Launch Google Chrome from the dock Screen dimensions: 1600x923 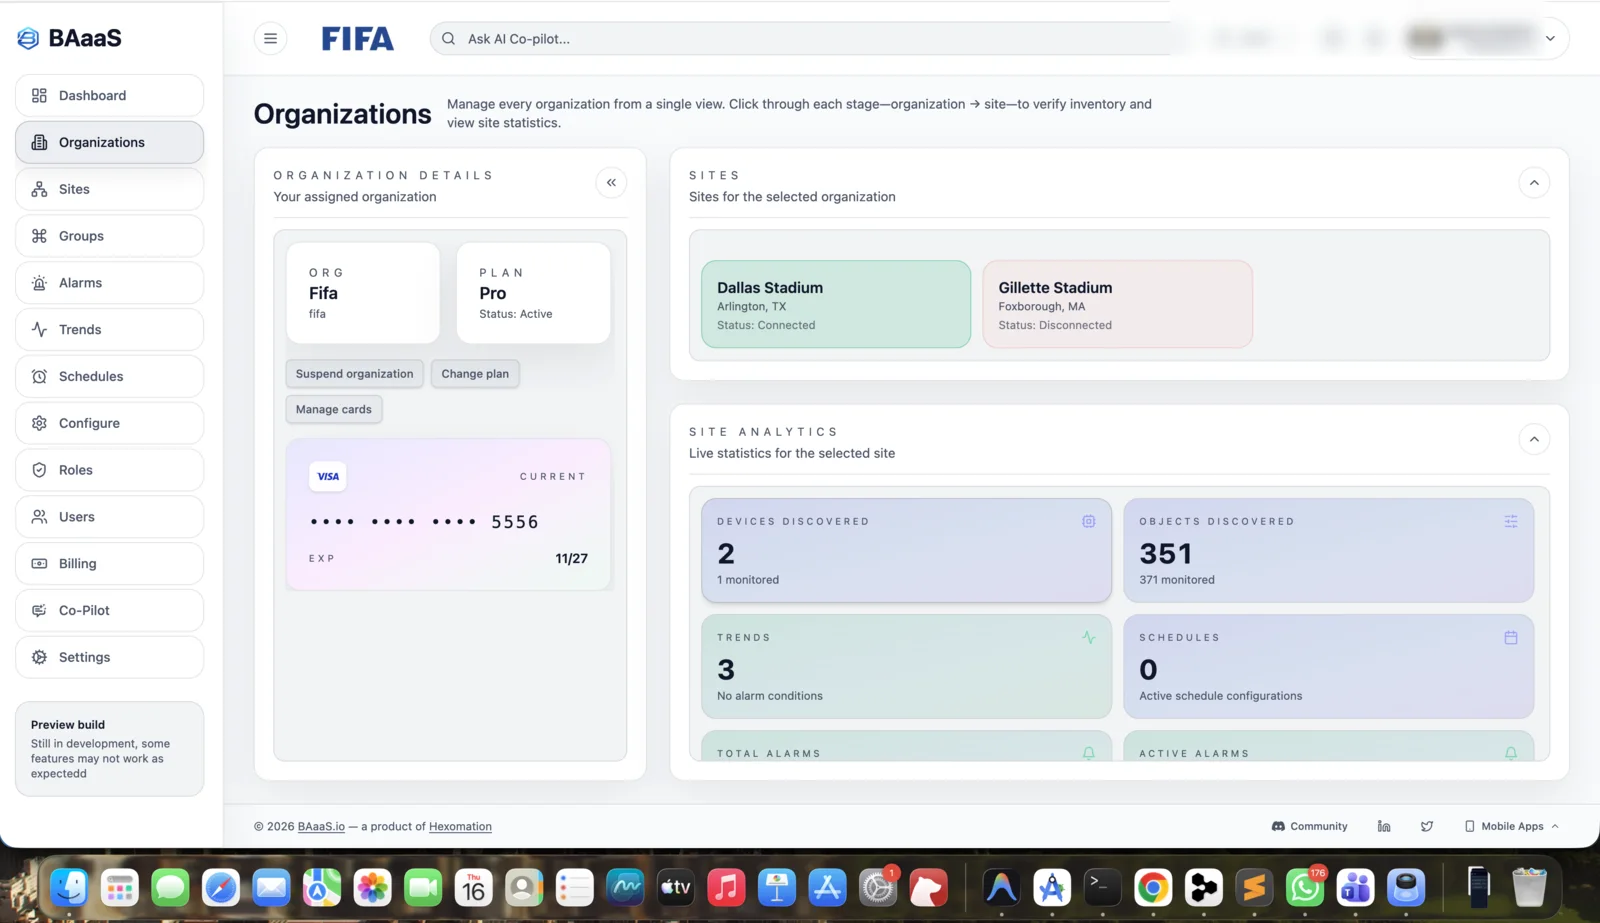click(x=1153, y=887)
